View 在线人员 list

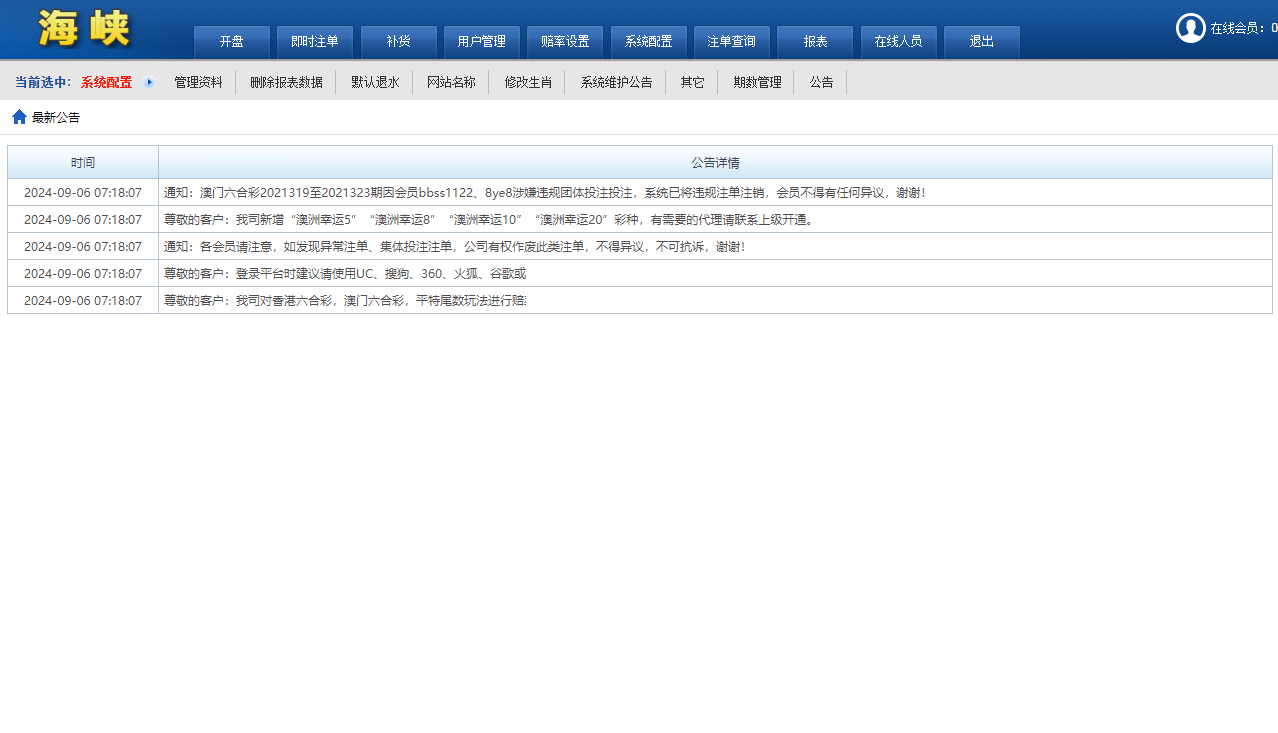click(x=898, y=42)
